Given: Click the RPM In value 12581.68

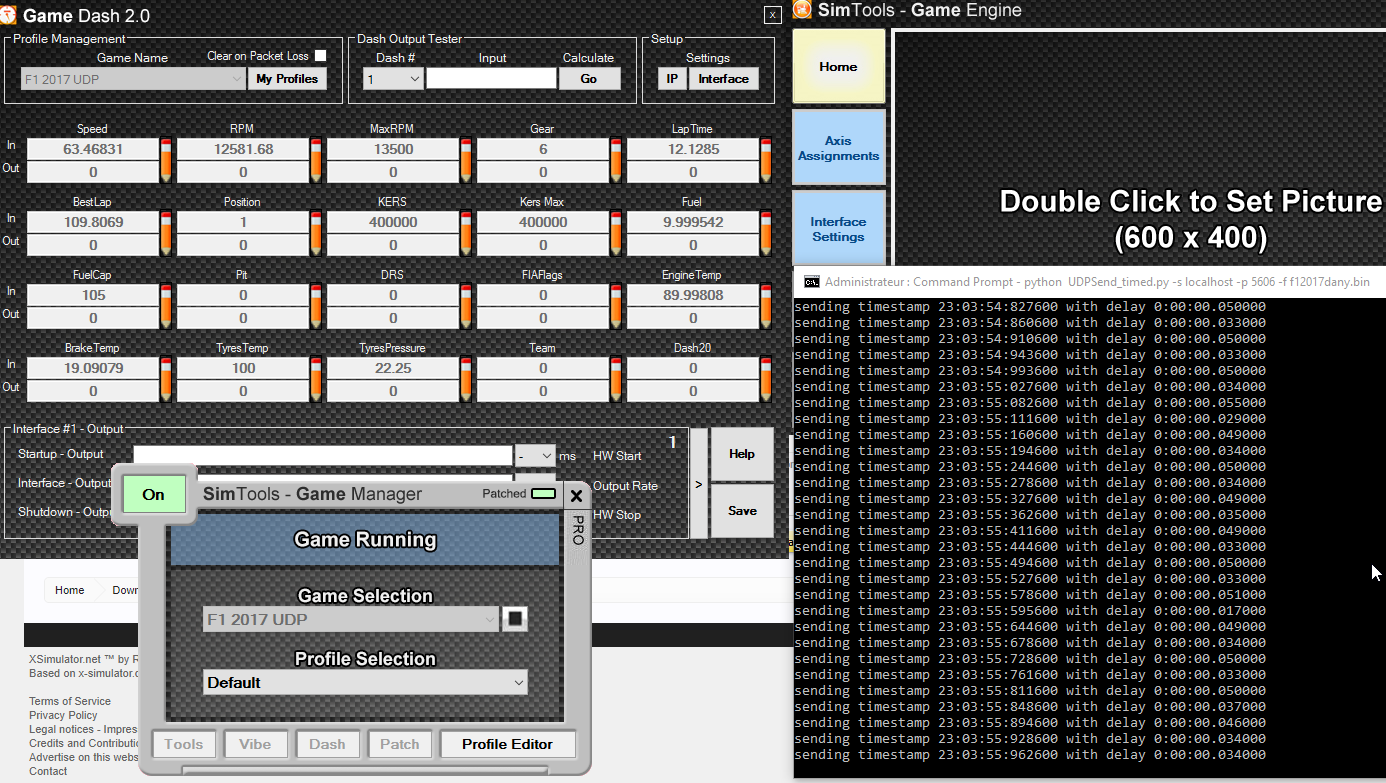Looking at the screenshot, I should pos(243,149).
